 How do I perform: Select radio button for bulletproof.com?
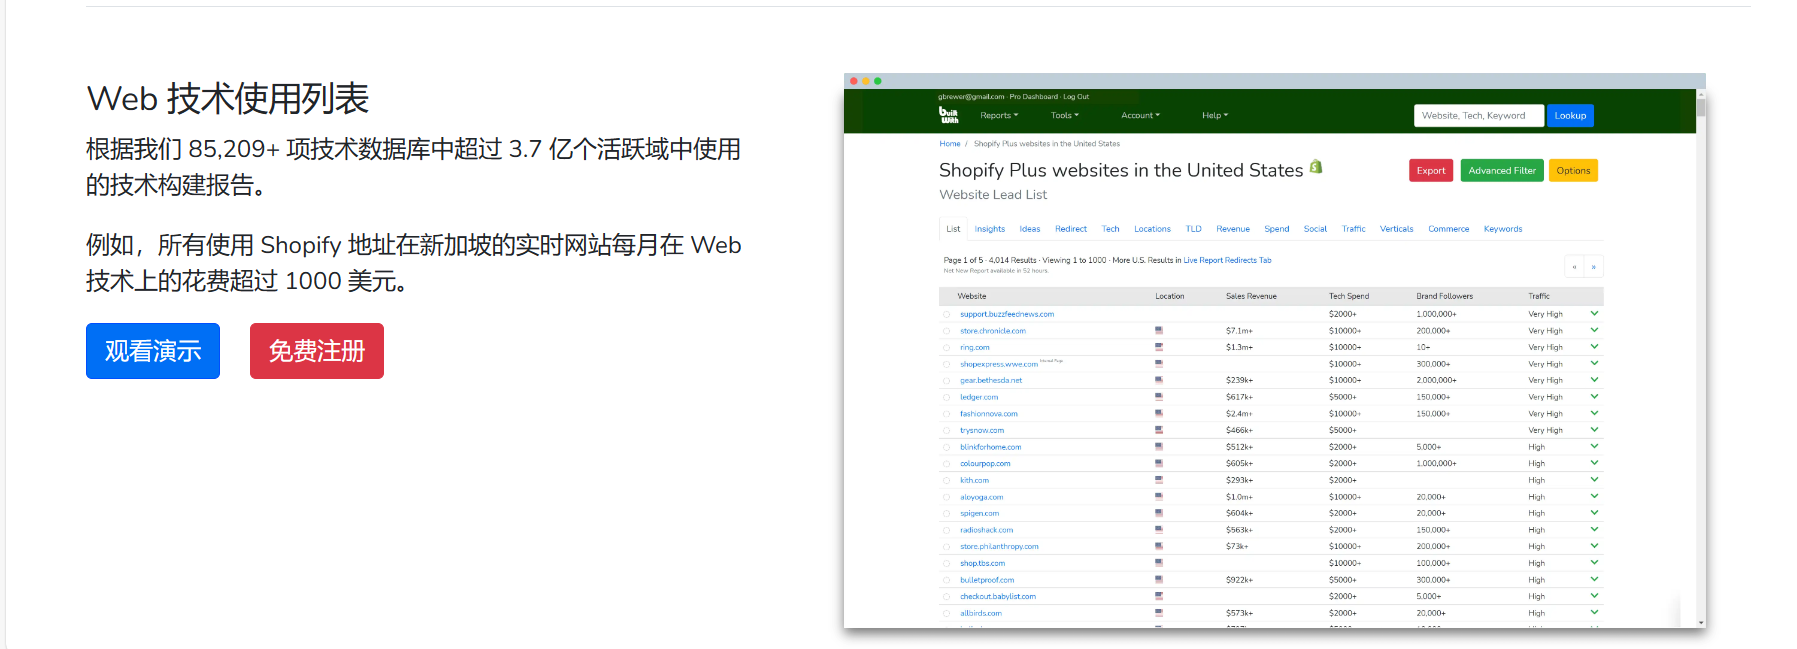947,580
